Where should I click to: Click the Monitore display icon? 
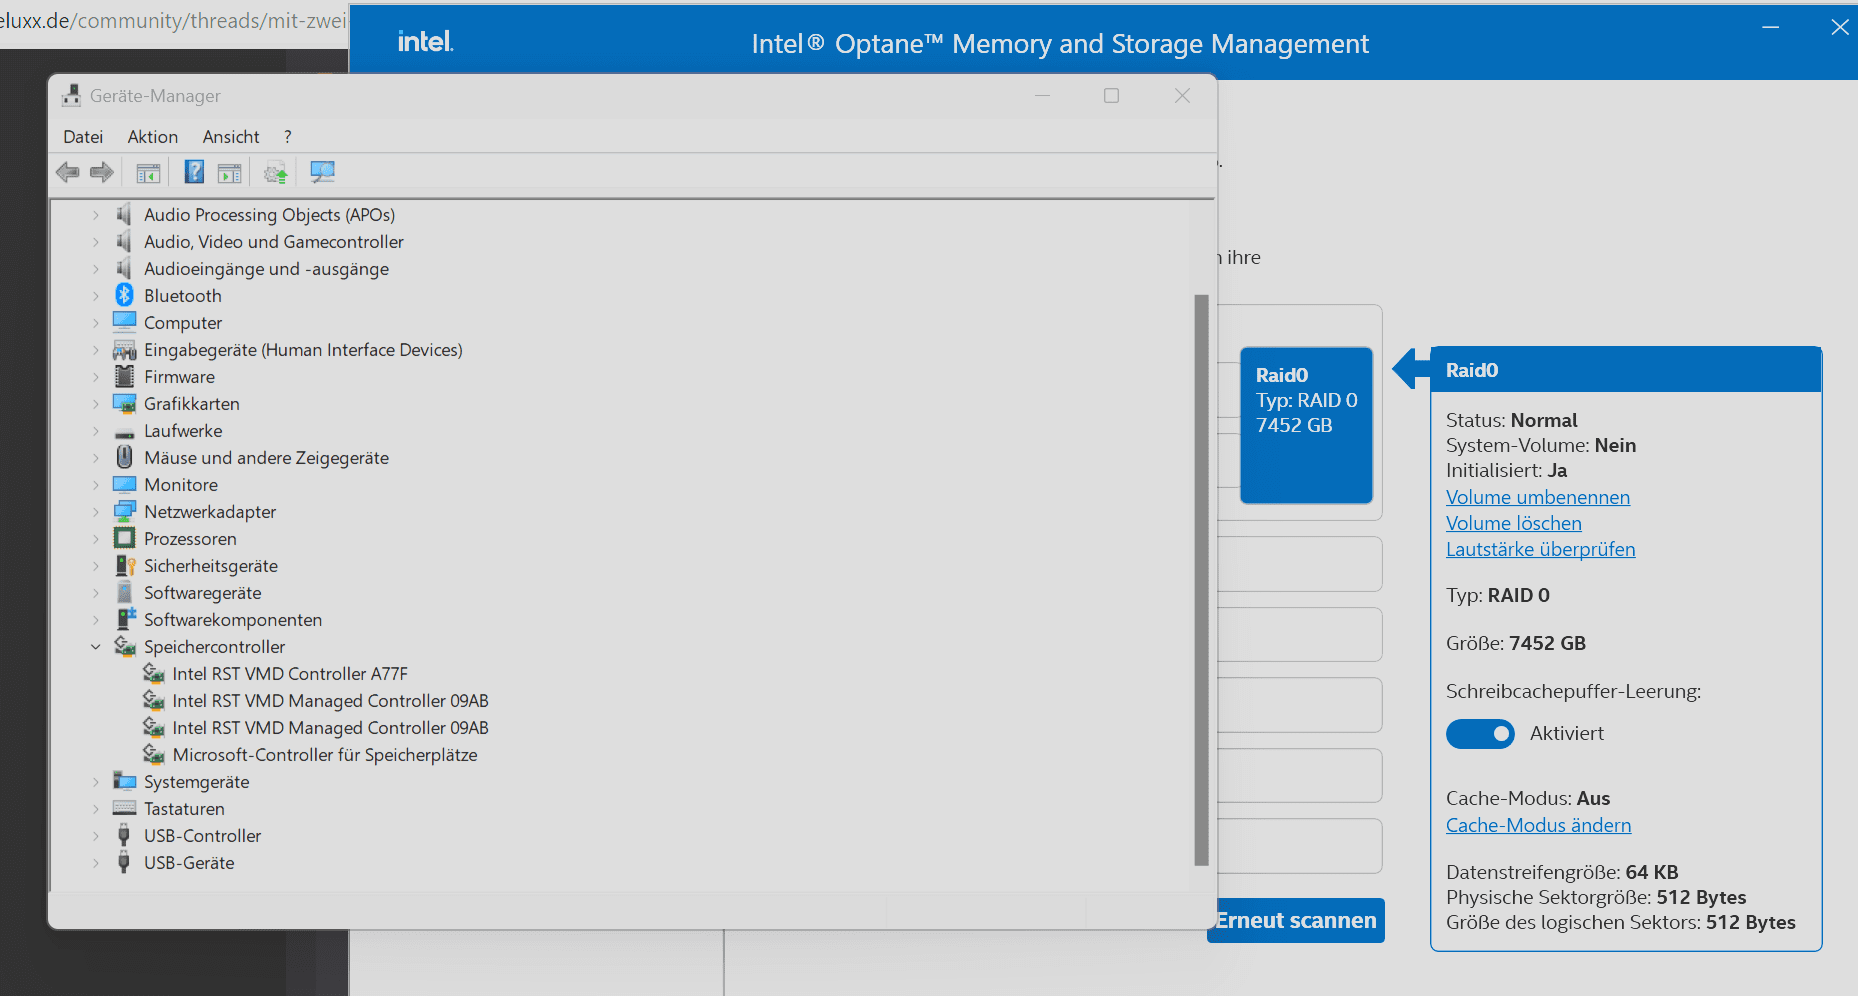124,484
